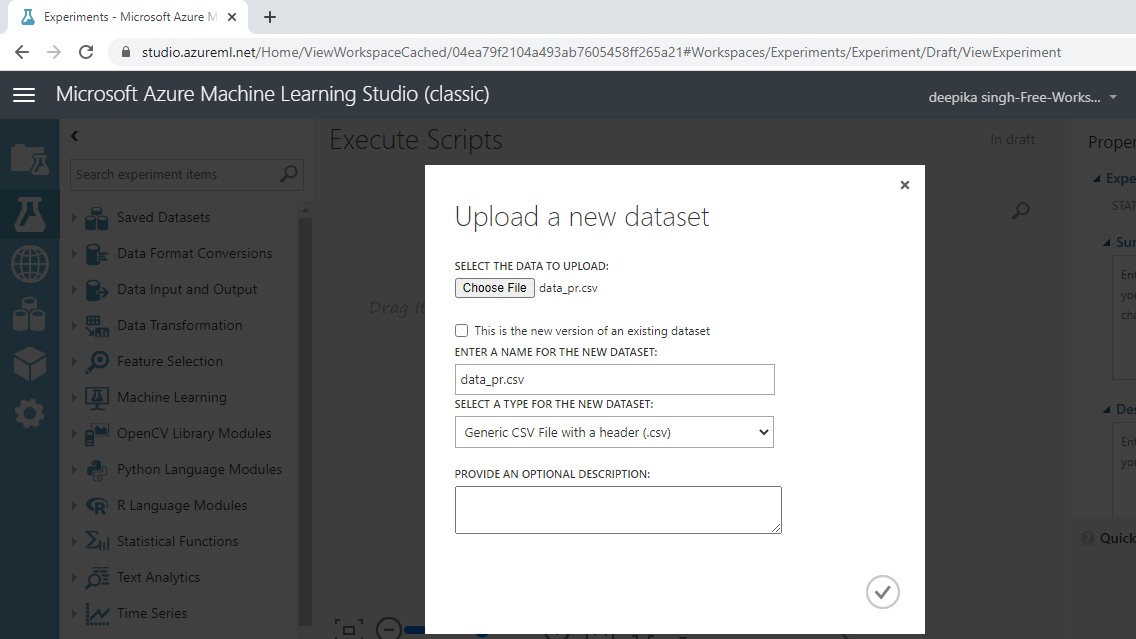Expand the OpenCV Library Modules arrow
1136x639 pixels.
coord(74,433)
